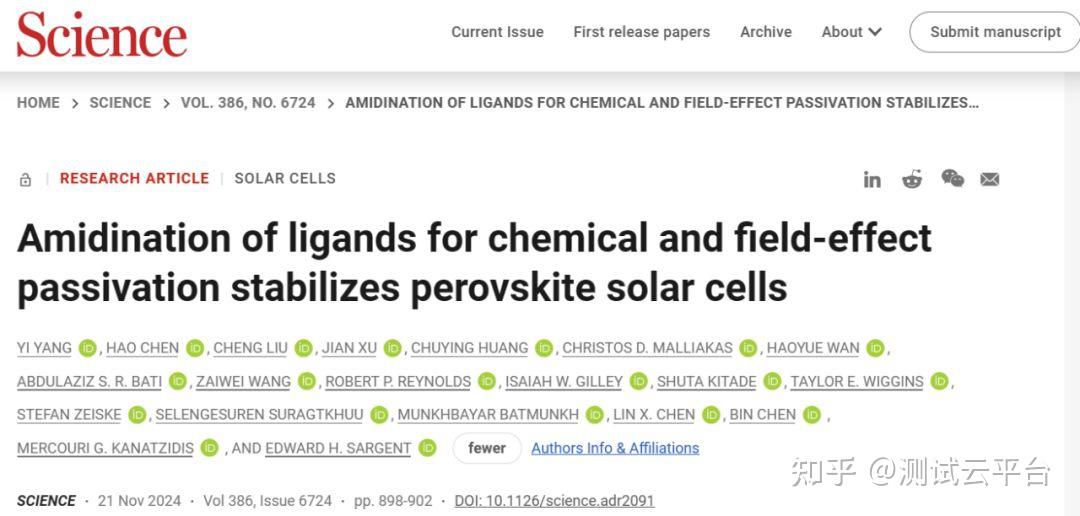Share article by email envelope icon
This screenshot has width=1080, height=516.
click(x=990, y=179)
